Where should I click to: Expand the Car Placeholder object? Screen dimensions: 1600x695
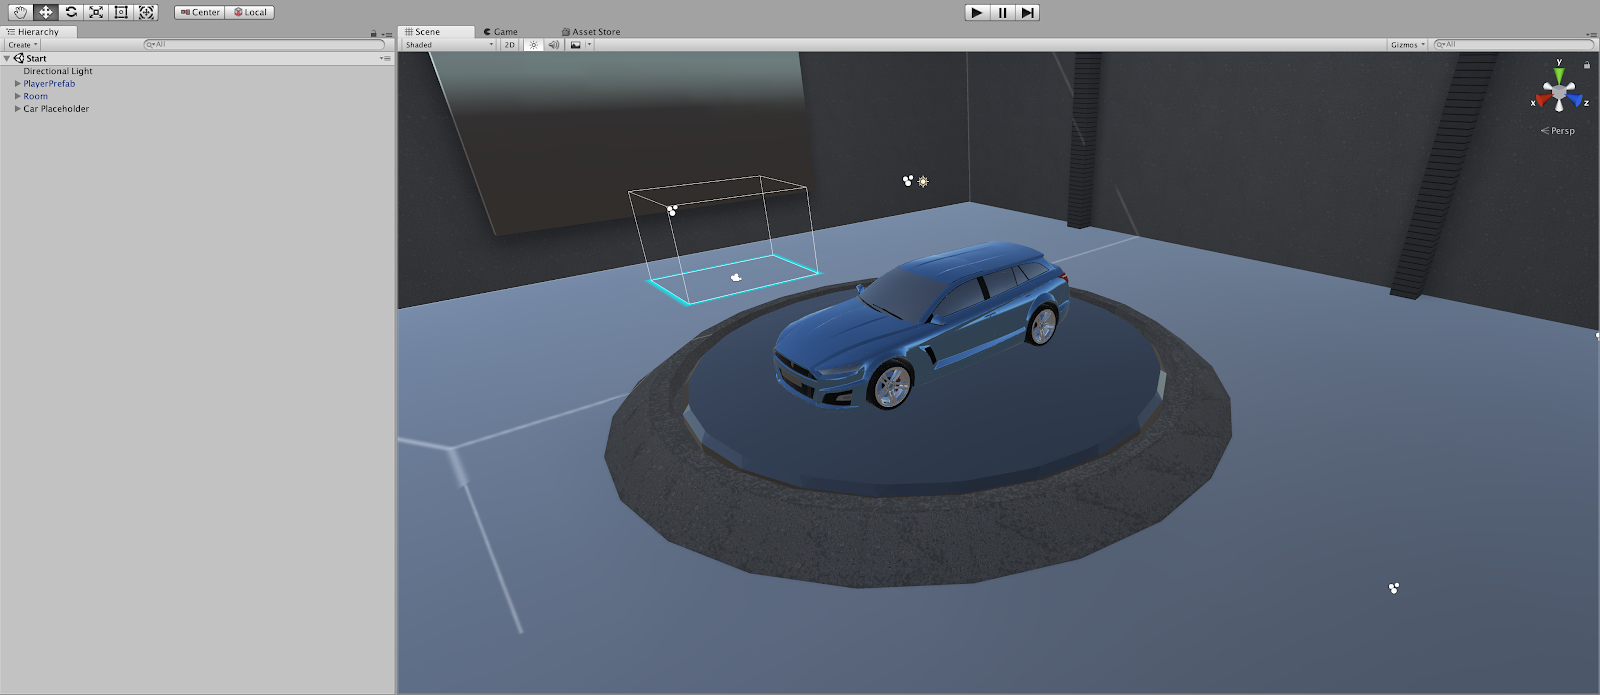pyautogui.click(x=17, y=109)
